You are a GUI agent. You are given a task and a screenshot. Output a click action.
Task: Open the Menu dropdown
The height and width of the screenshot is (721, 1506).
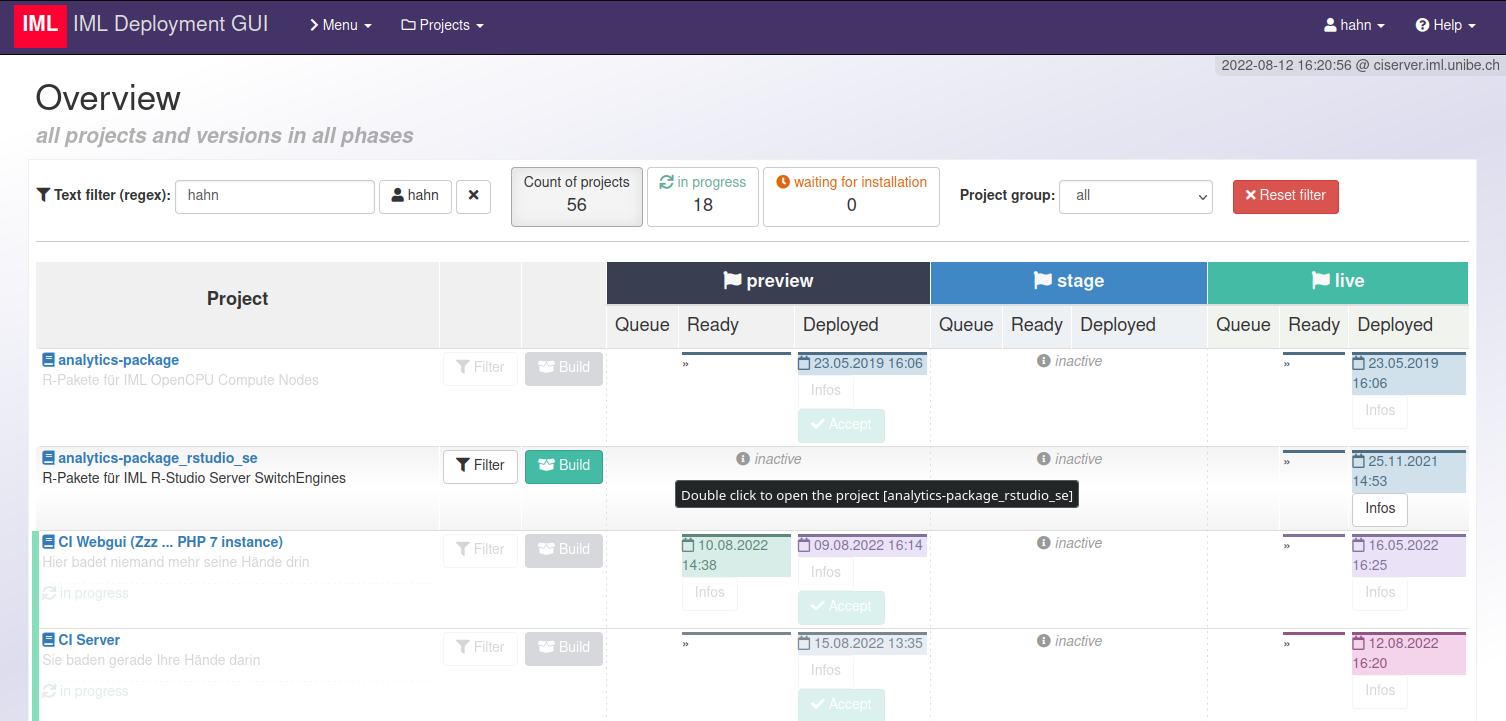(x=340, y=25)
